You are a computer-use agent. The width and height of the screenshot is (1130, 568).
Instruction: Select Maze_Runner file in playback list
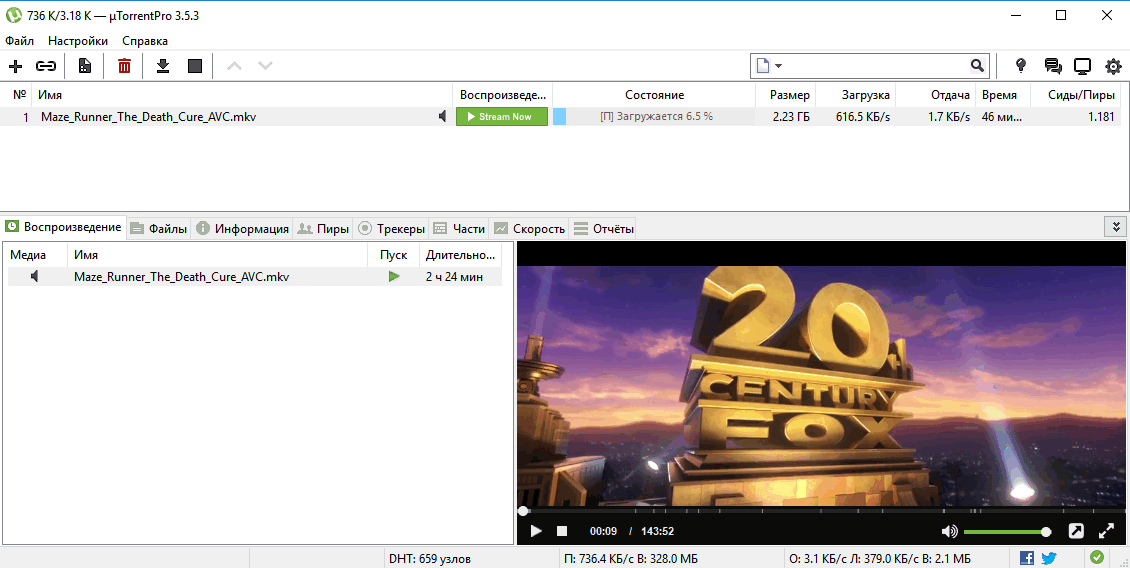tap(182, 276)
